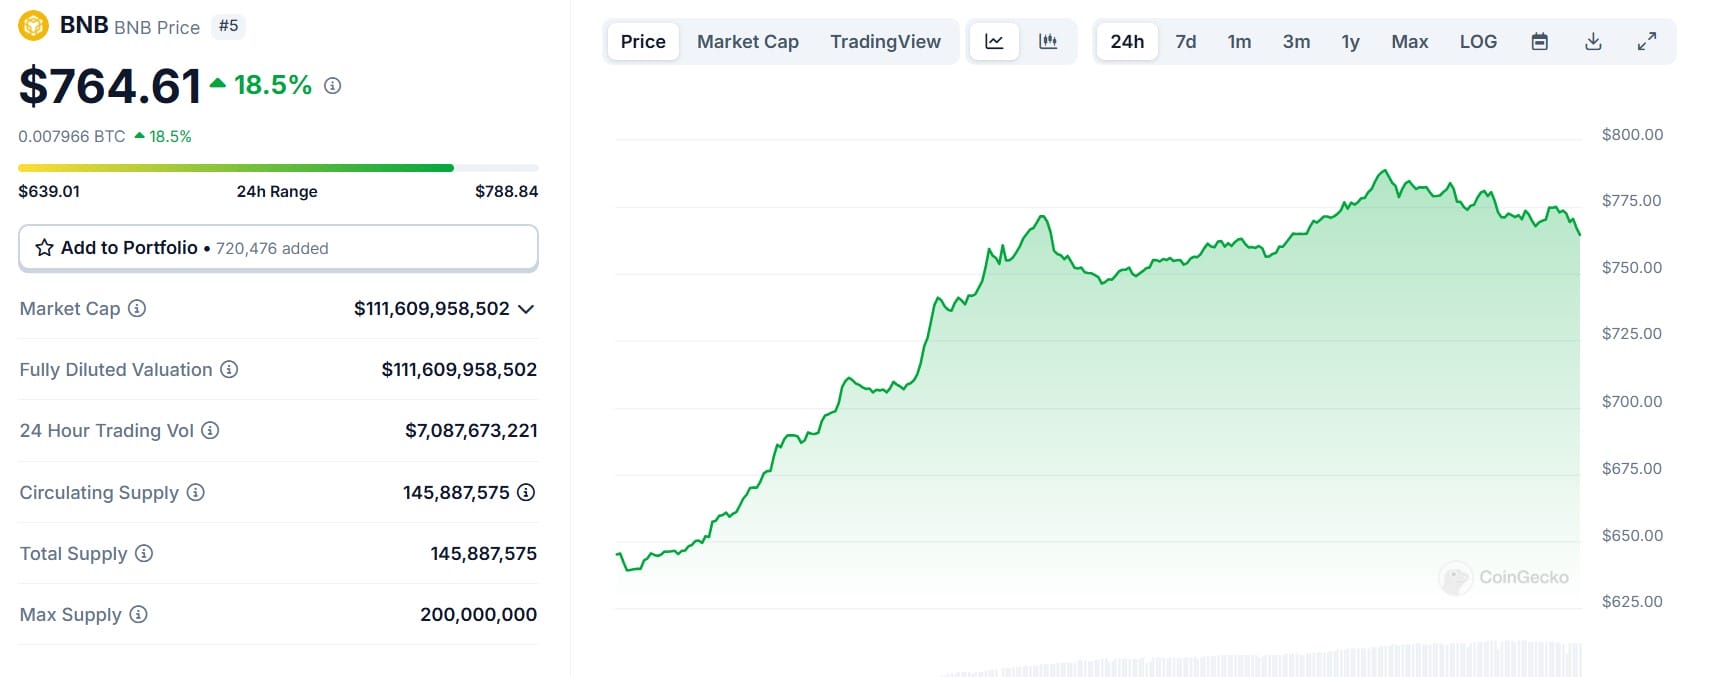
Task: Click the 0.007966 BTC value
Action: coord(72,136)
